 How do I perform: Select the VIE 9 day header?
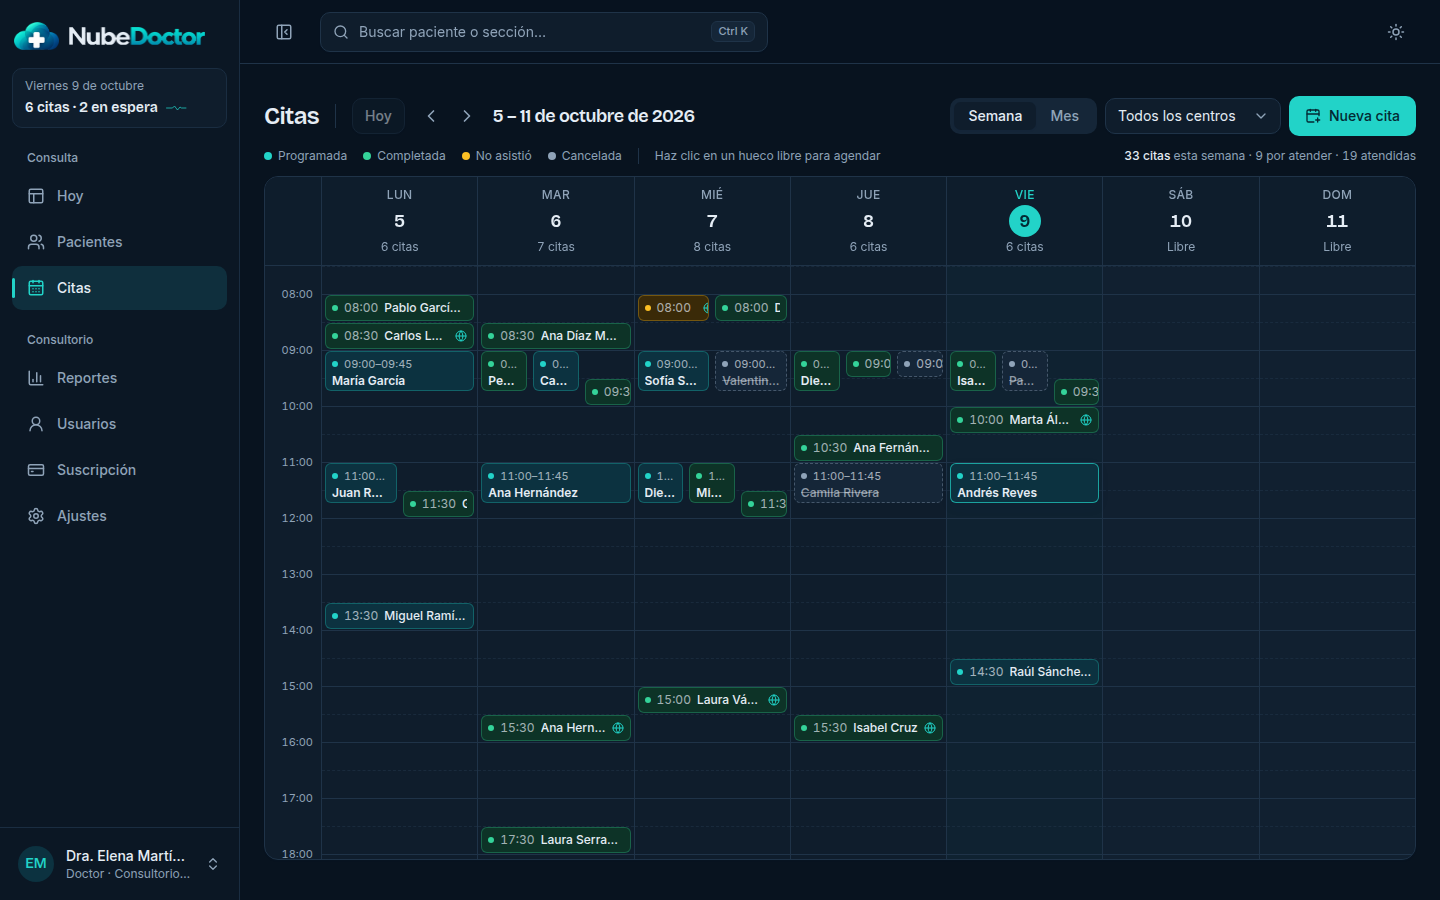[x=1024, y=221]
